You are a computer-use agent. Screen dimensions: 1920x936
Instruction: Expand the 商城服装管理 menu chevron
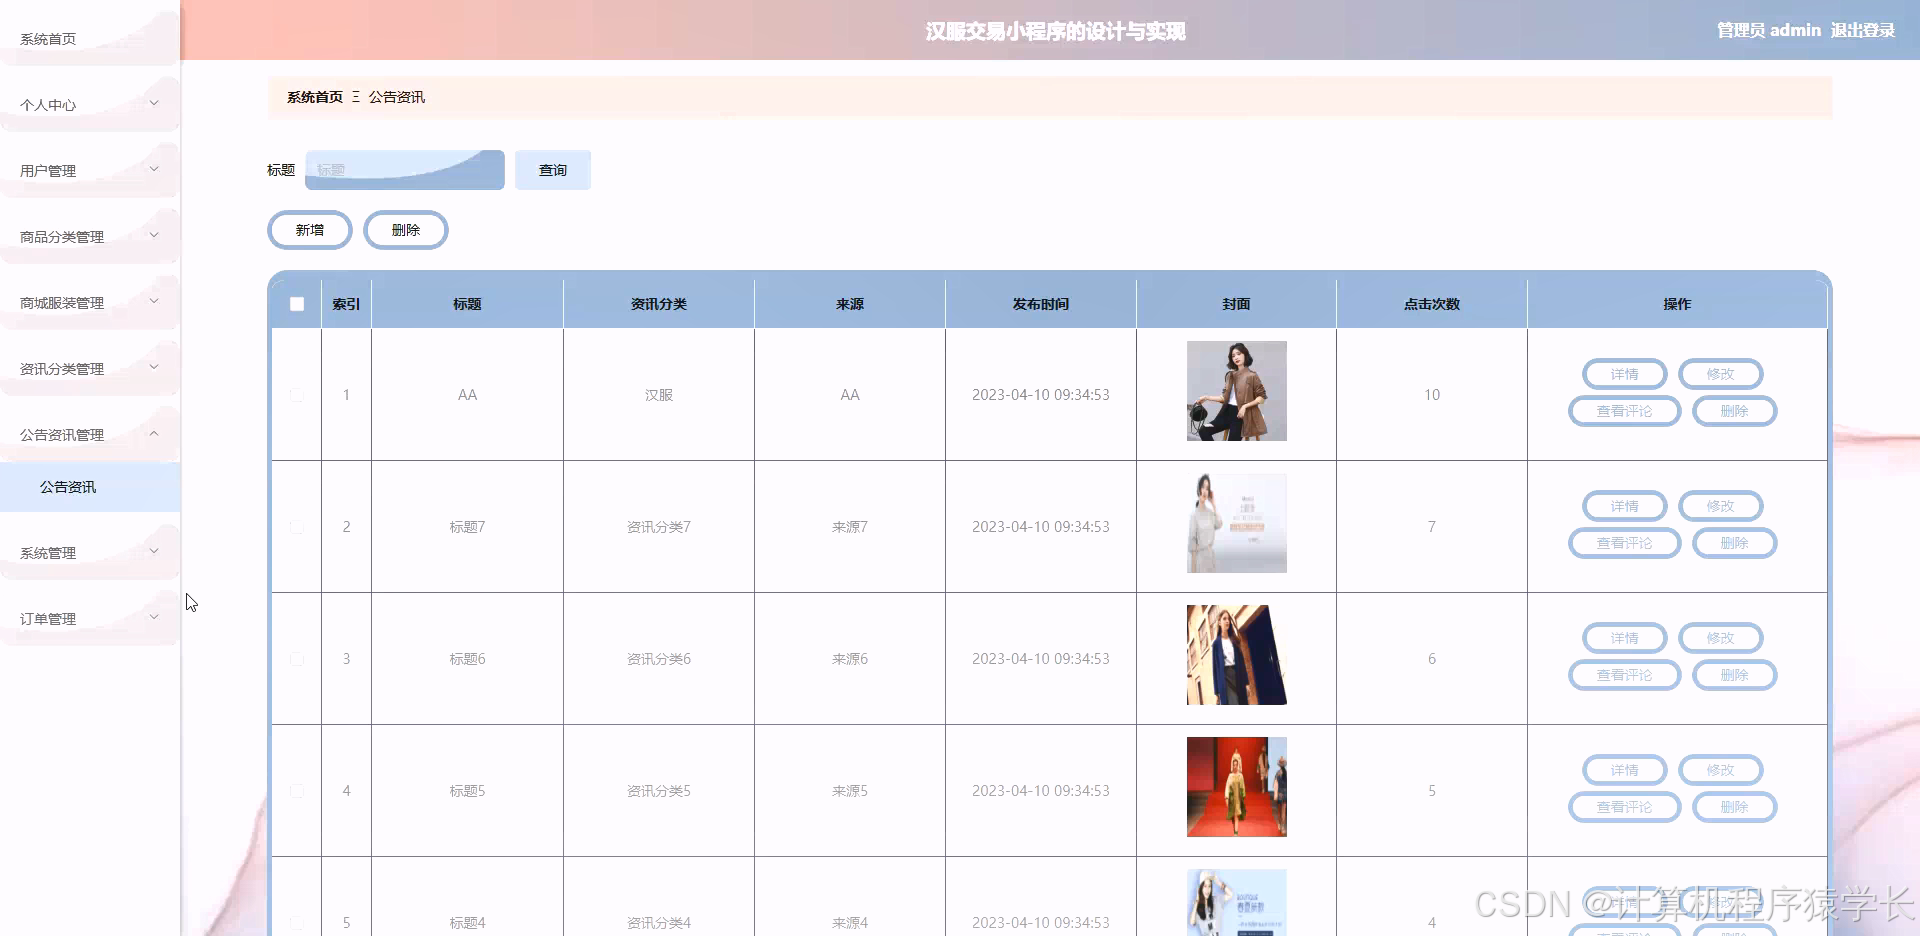pos(154,301)
